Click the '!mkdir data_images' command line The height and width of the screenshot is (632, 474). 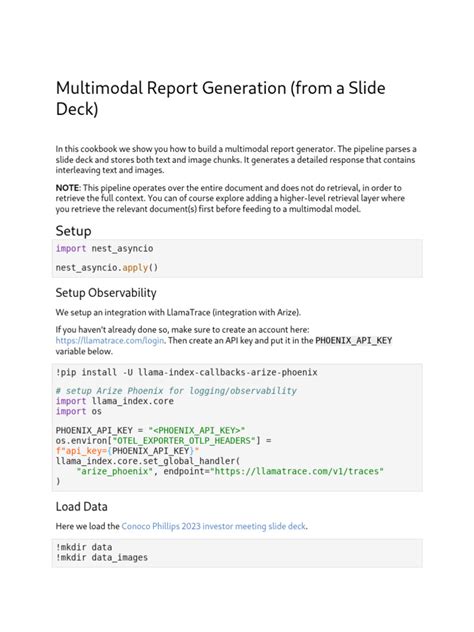[102, 558]
